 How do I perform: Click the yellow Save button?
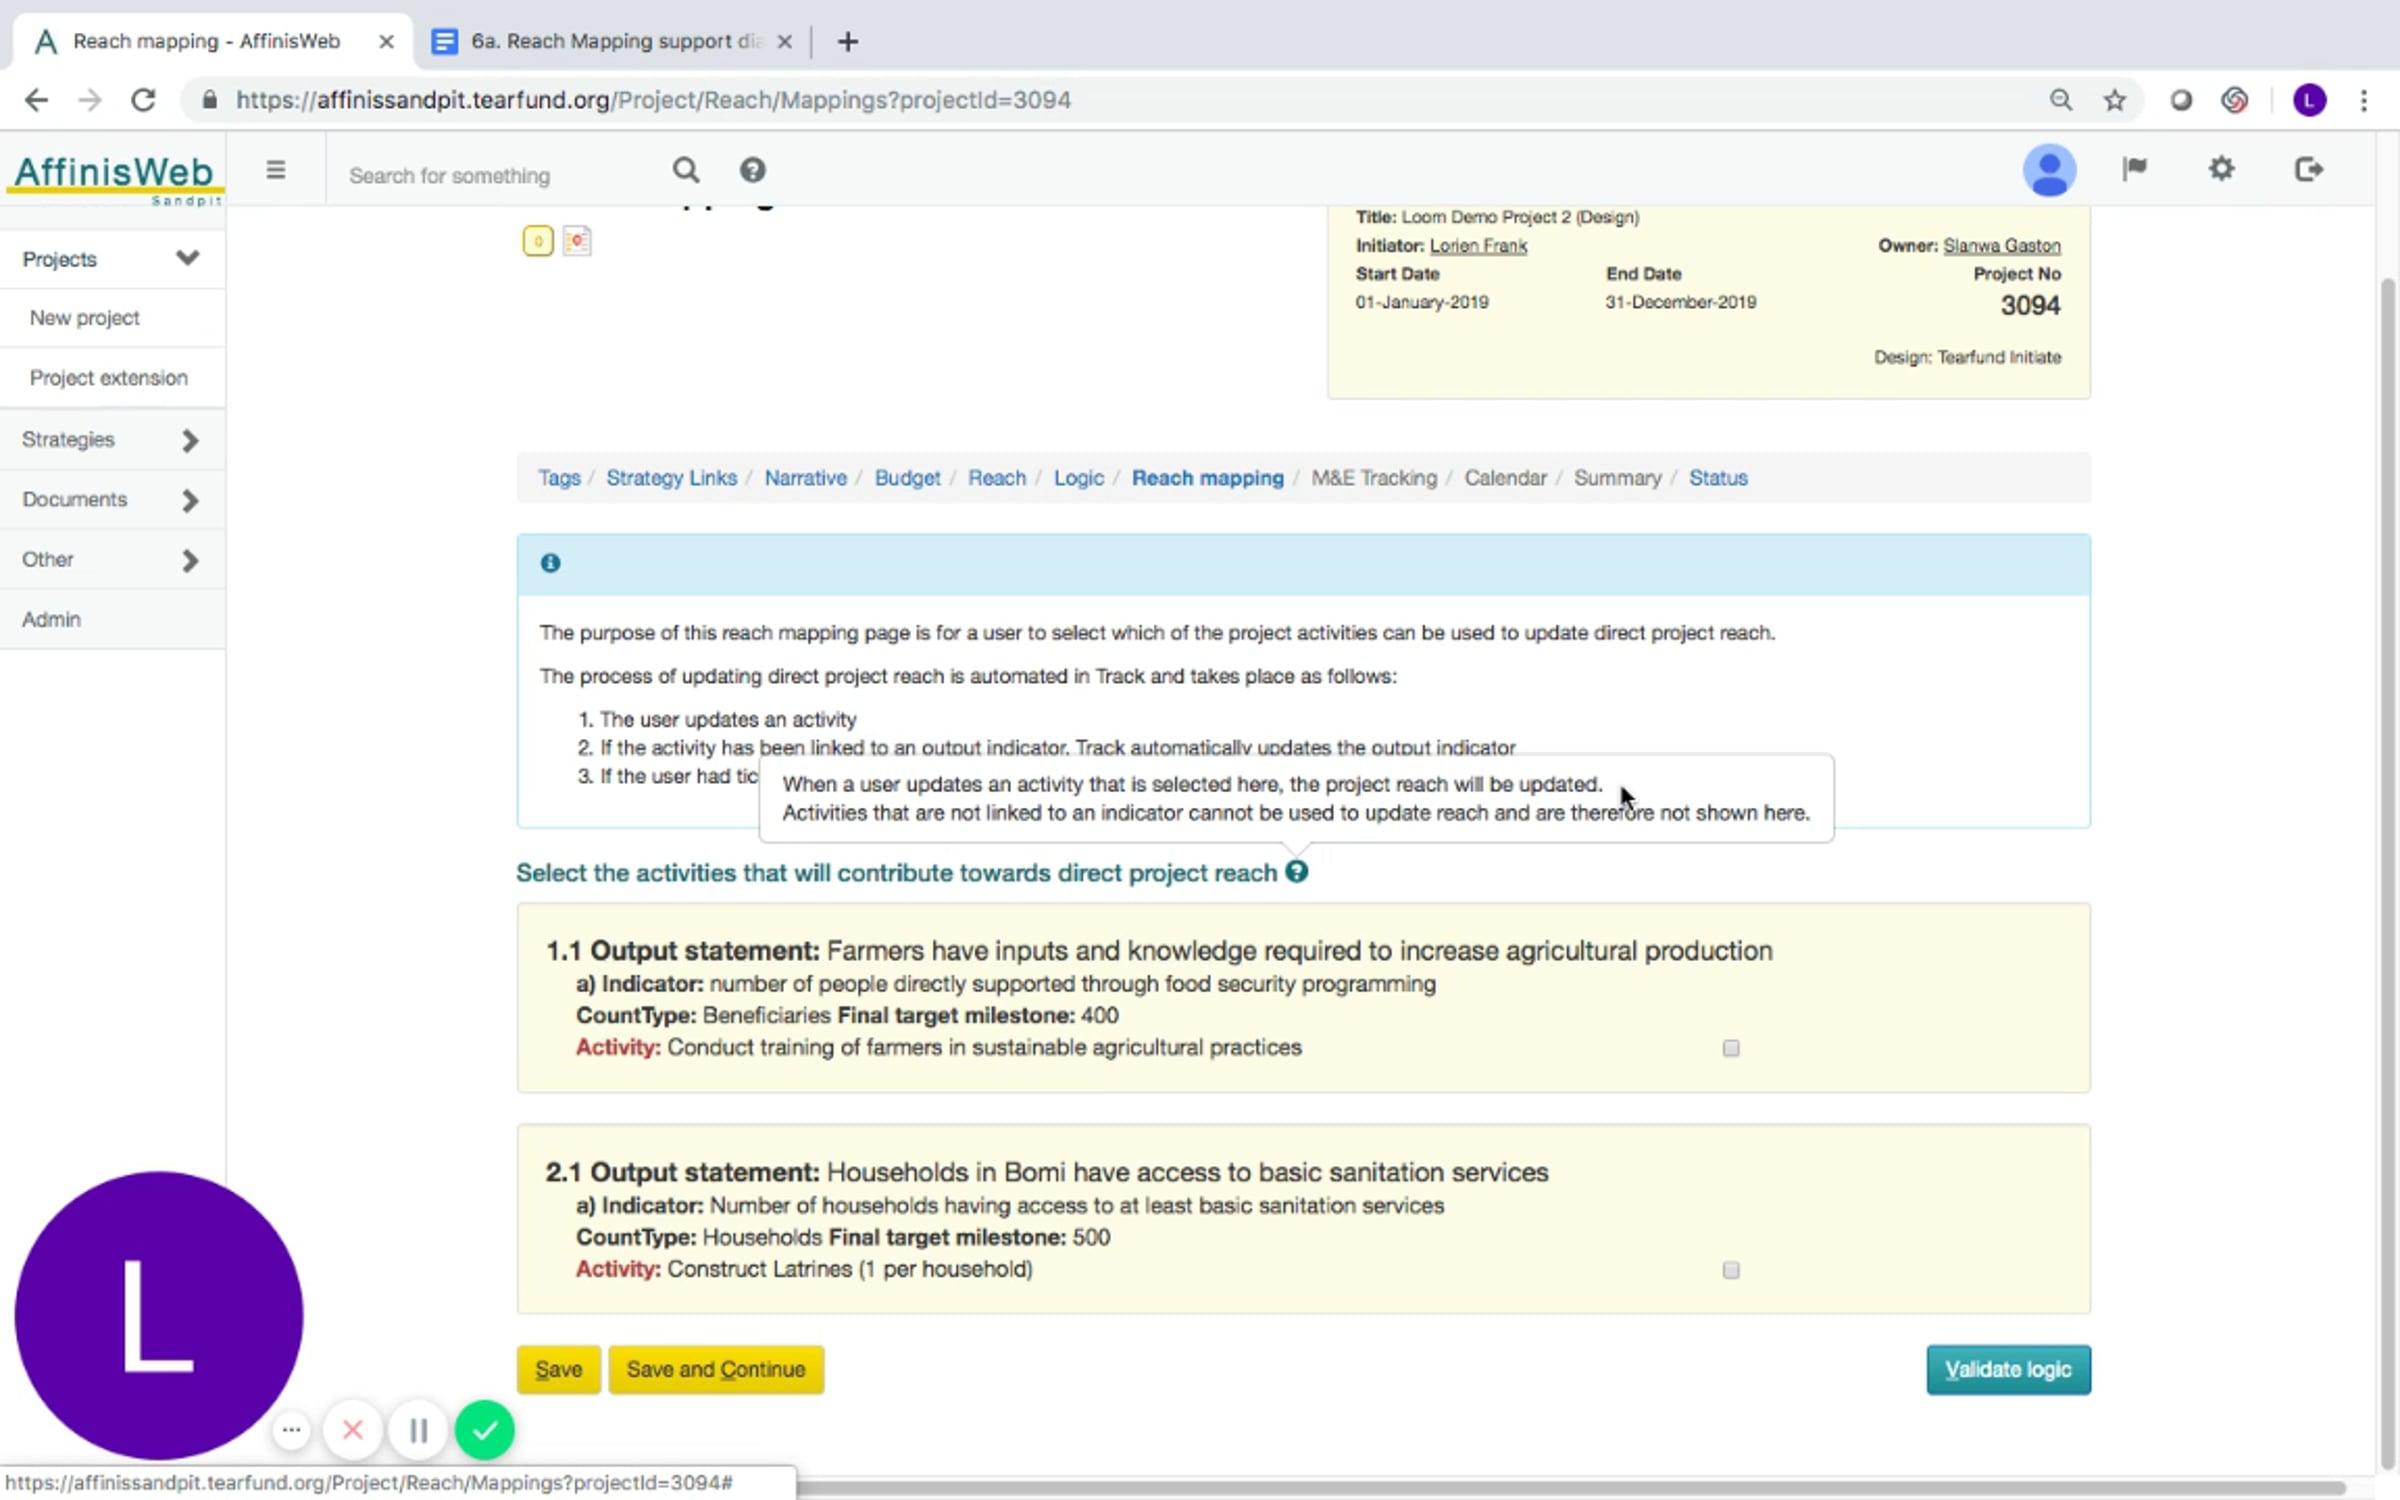pos(558,1369)
